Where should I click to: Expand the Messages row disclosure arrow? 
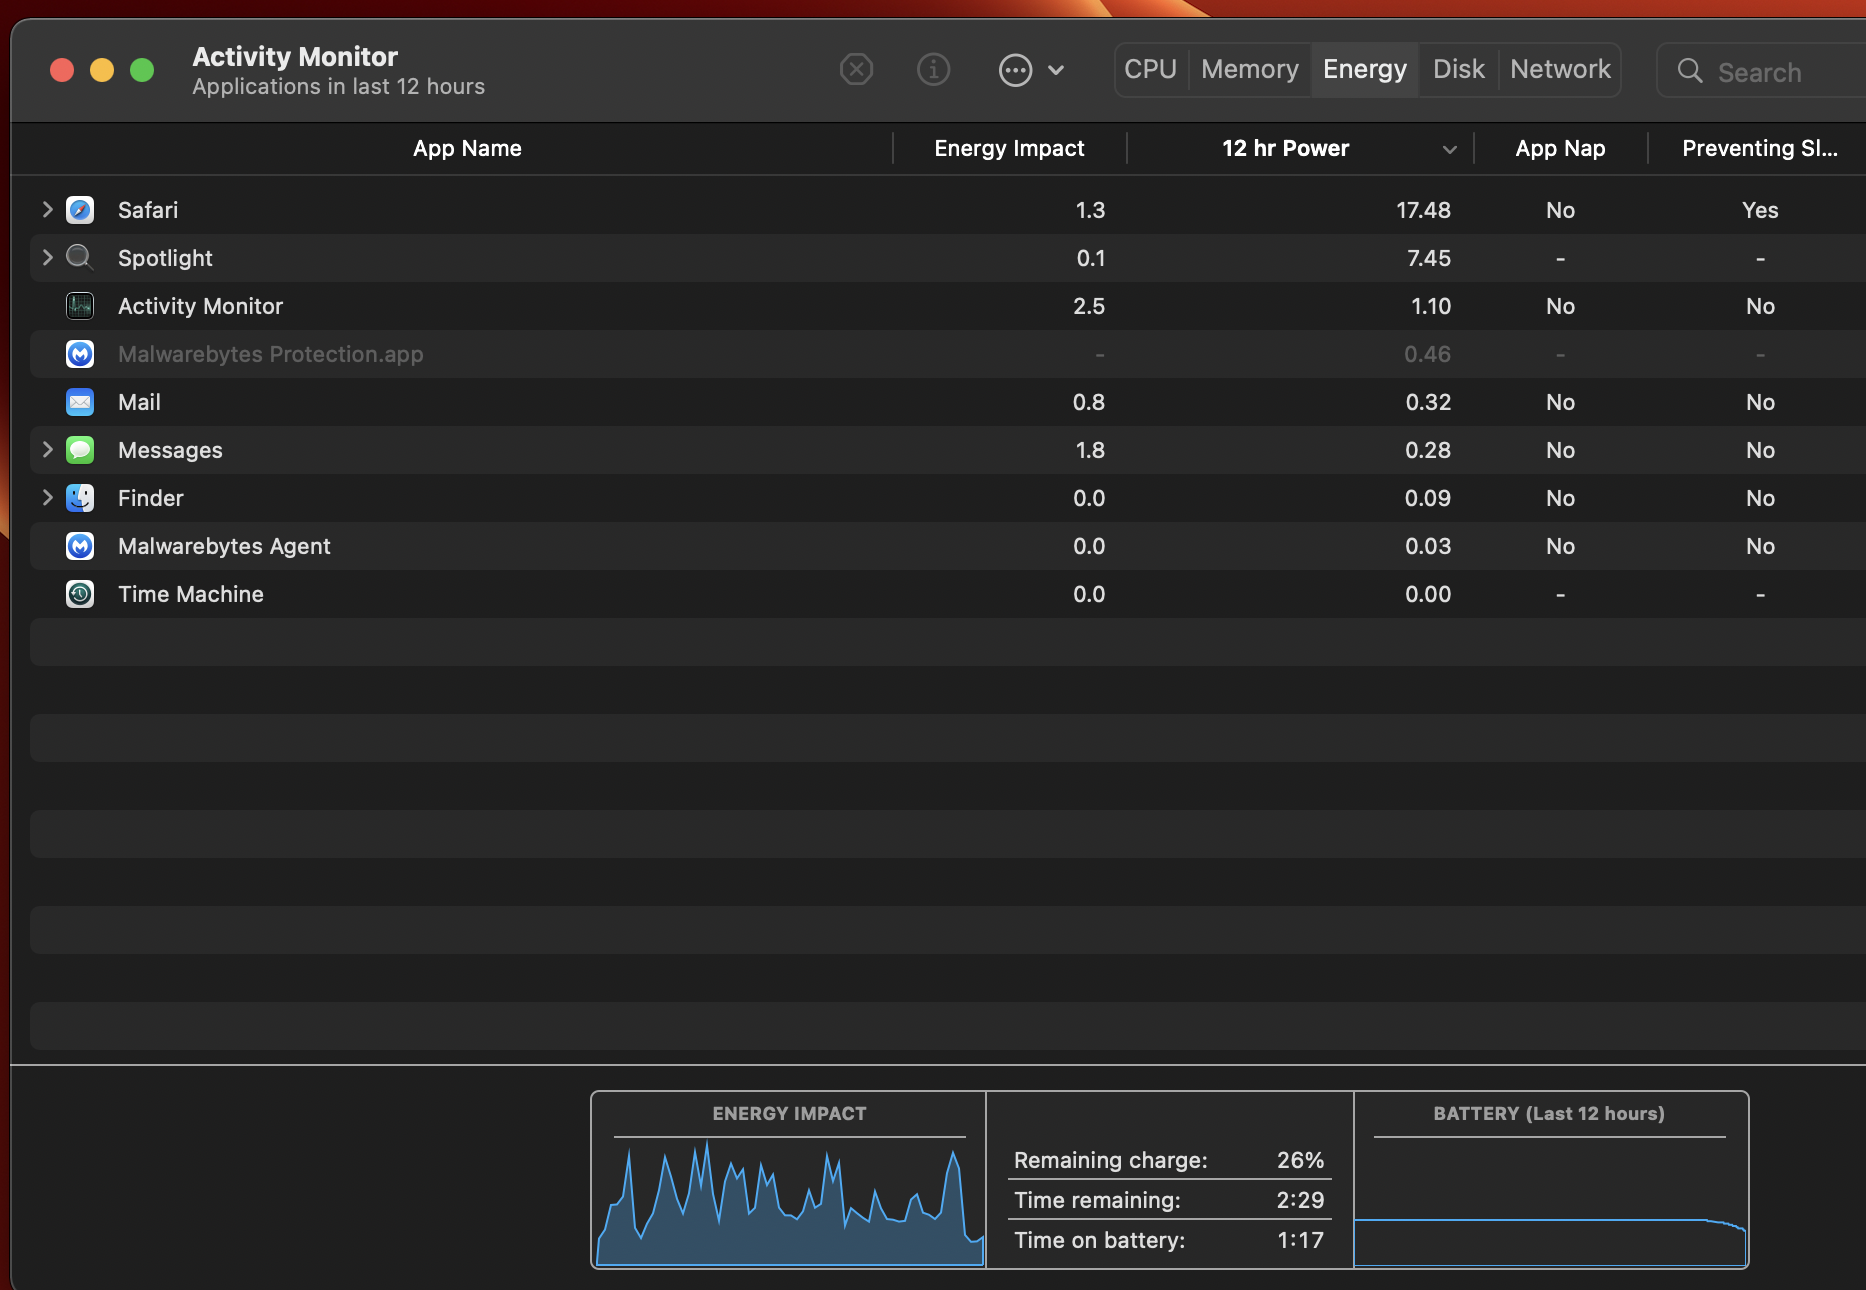click(47, 449)
